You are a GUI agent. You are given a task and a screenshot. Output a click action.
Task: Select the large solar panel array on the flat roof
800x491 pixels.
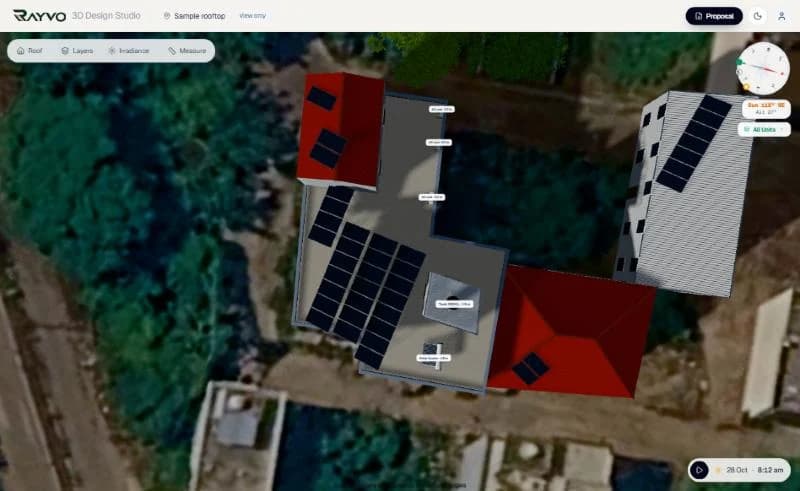(x=366, y=293)
